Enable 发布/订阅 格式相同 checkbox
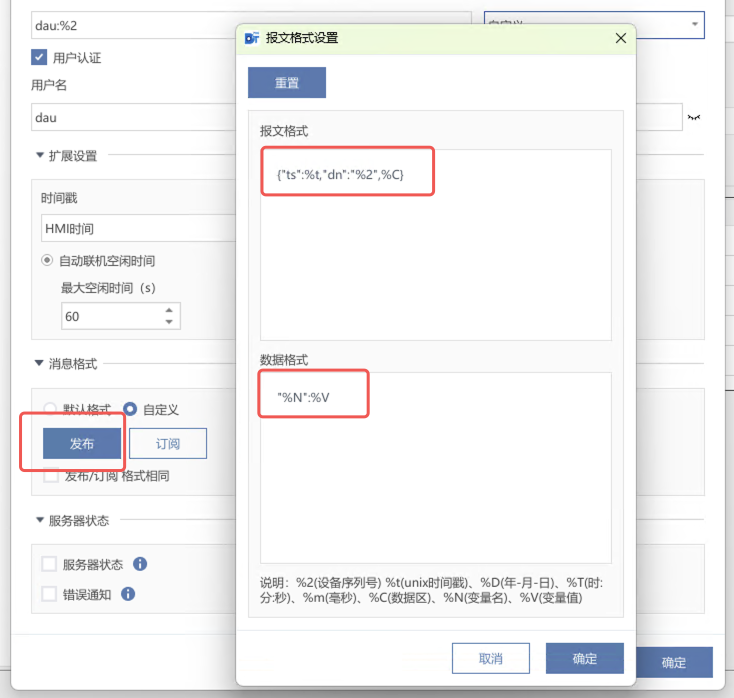 point(50,477)
